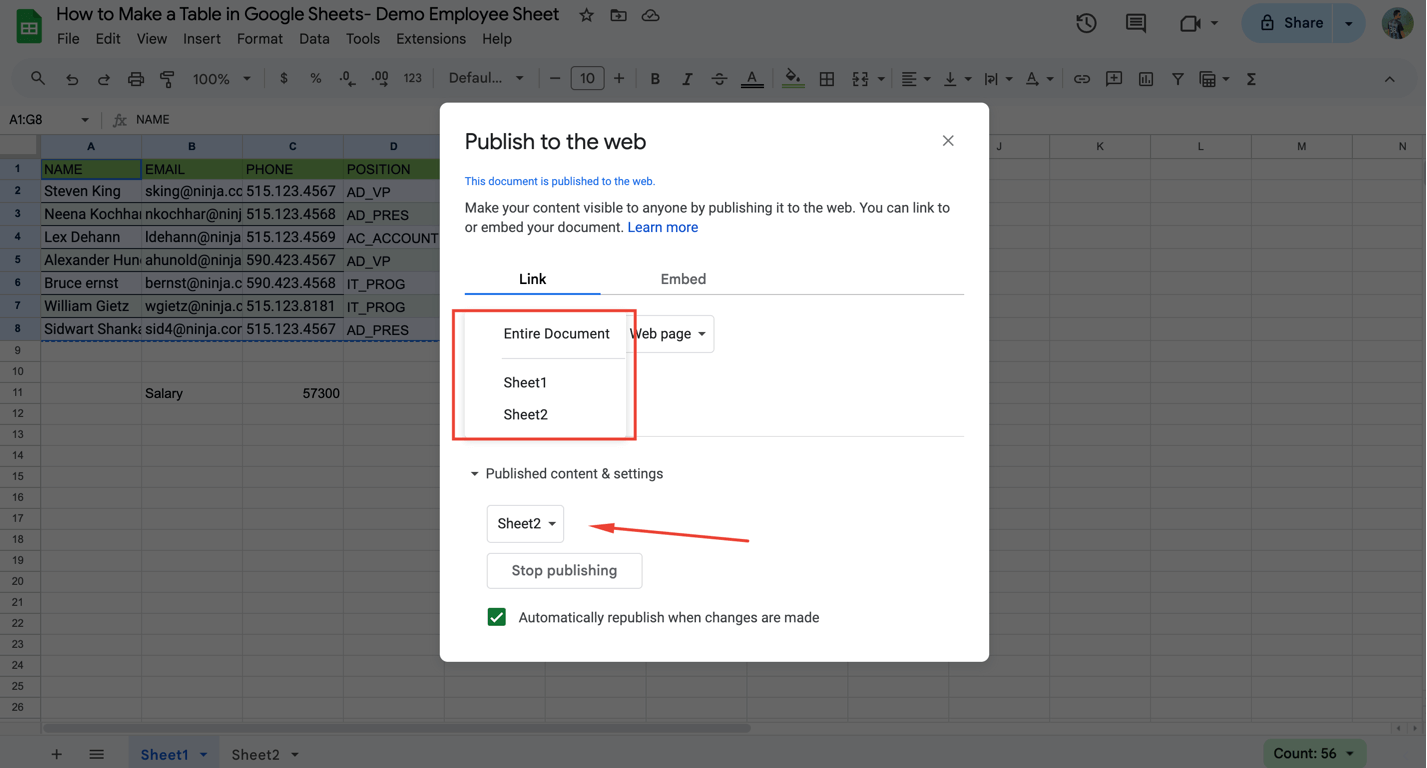Open the name box A1:G8 dropdown
The height and width of the screenshot is (768, 1427).
tap(84, 120)
